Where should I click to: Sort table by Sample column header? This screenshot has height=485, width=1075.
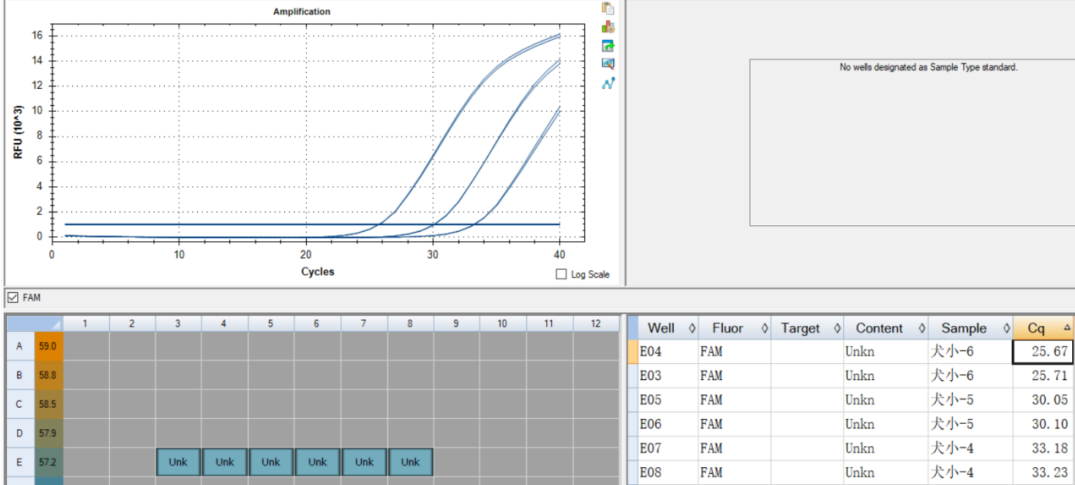pyautogui.click(x=970, y=329)
